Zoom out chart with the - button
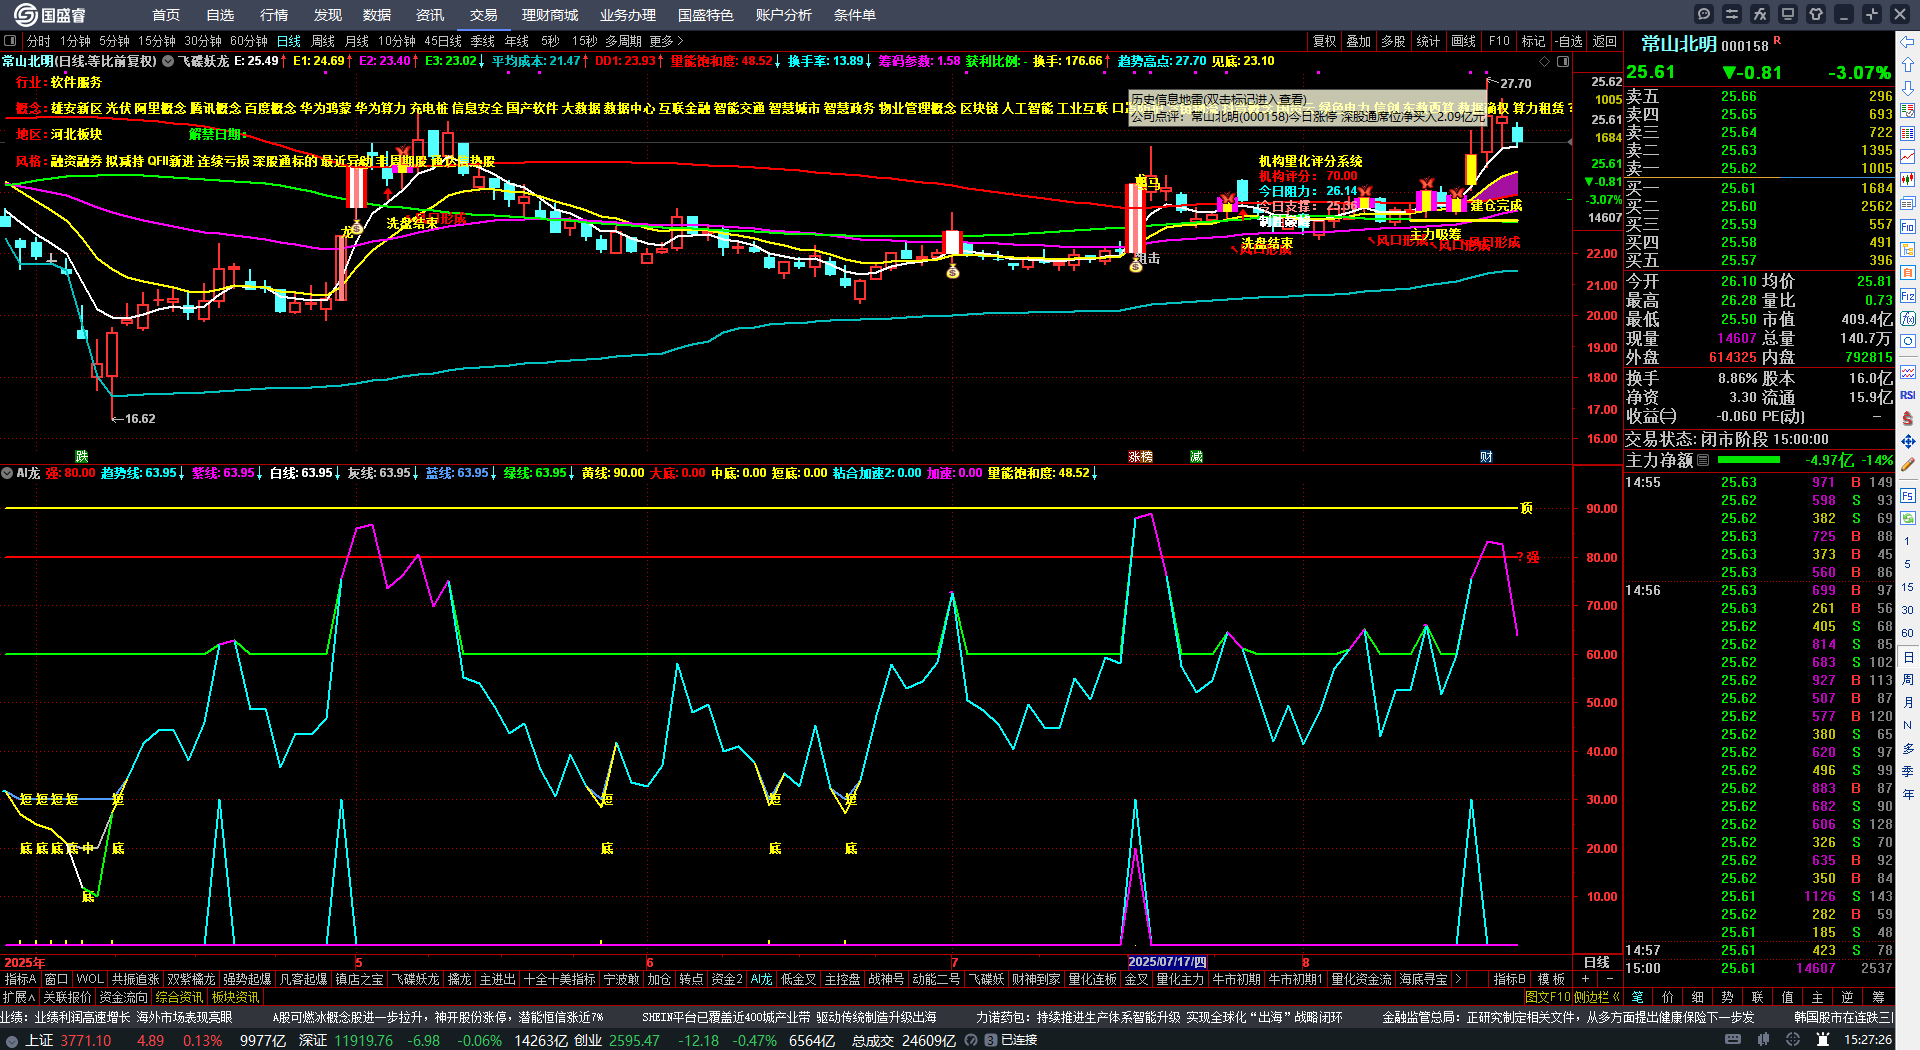Viewport: 1920px width, 1050px height. coord(1609,979)
